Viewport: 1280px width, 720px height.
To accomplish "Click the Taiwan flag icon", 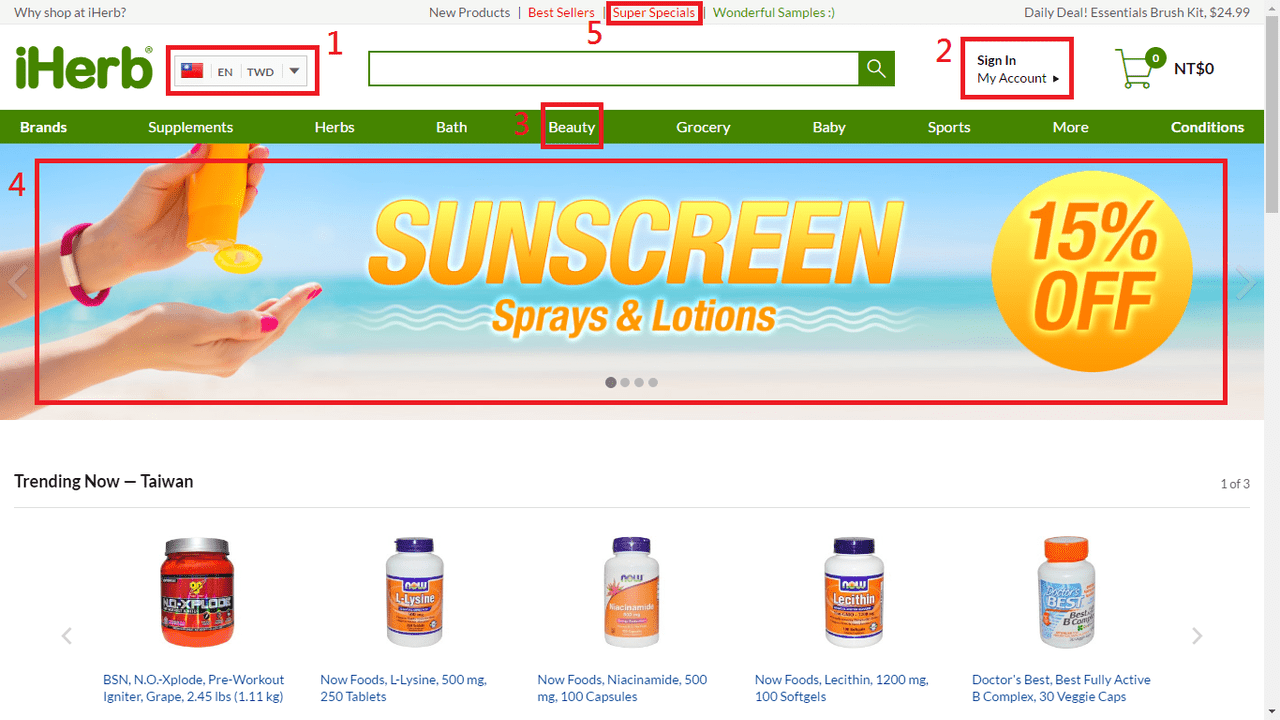I will pos(192,71).
